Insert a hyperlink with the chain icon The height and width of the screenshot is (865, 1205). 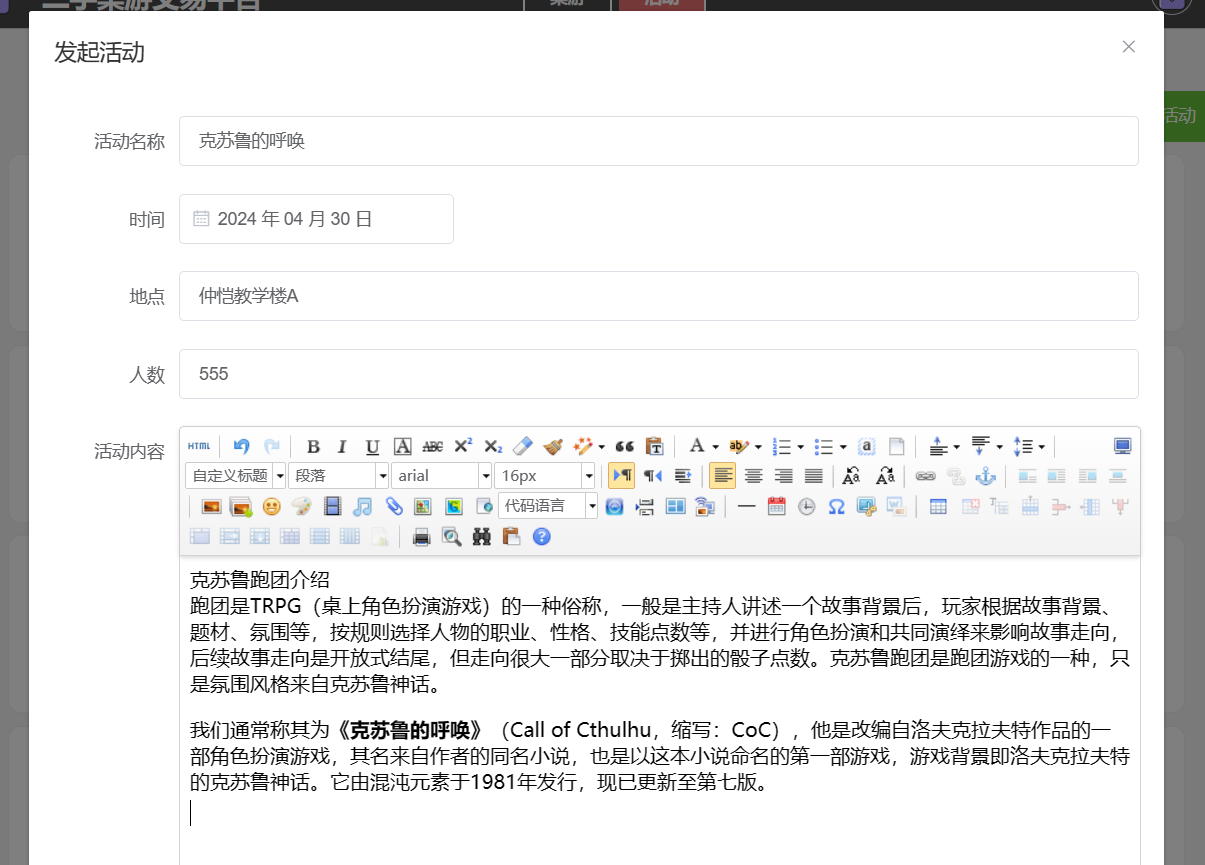click(x=926, y=476)
